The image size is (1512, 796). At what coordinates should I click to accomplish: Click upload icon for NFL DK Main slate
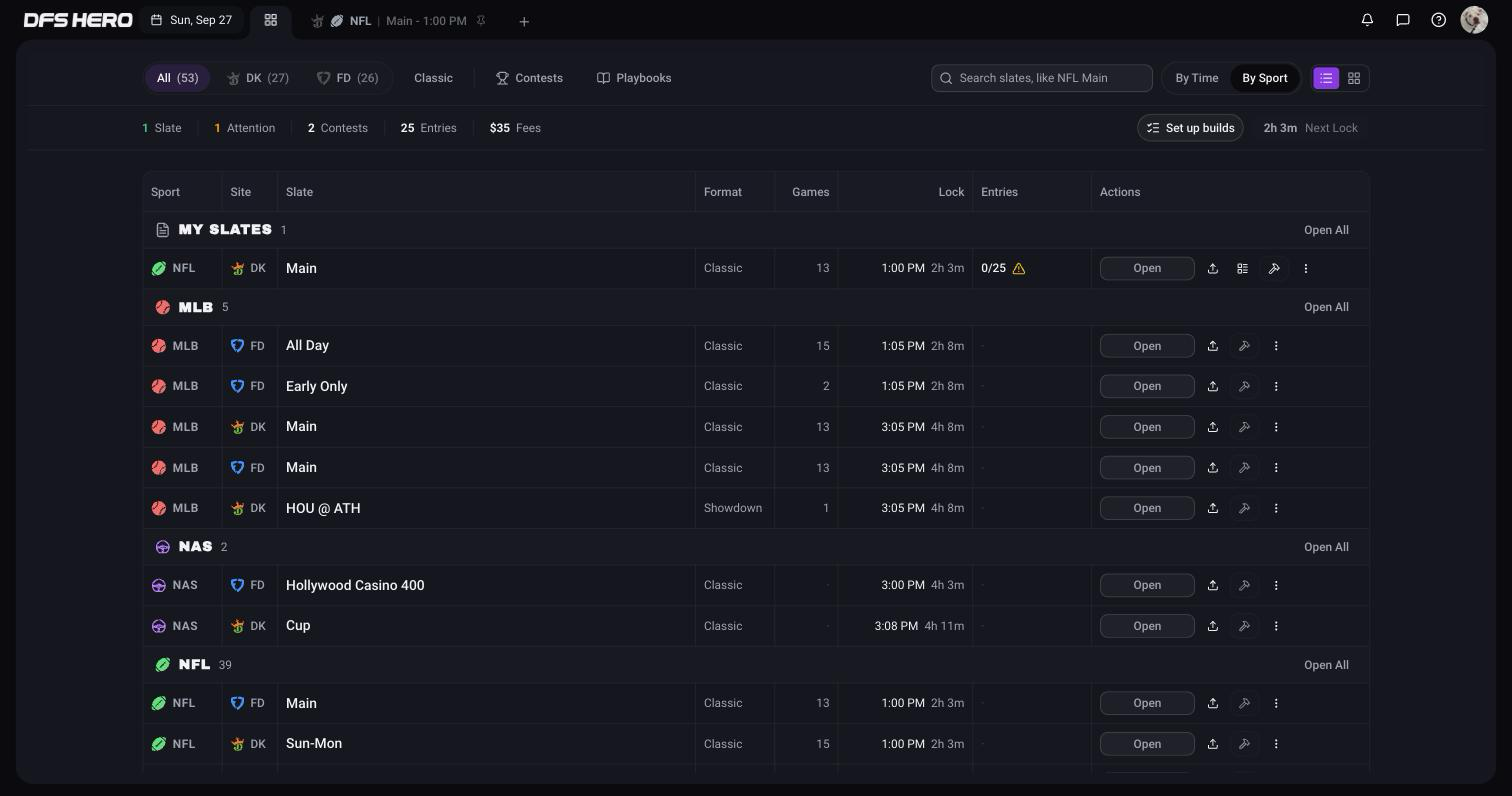[1213, 268]
